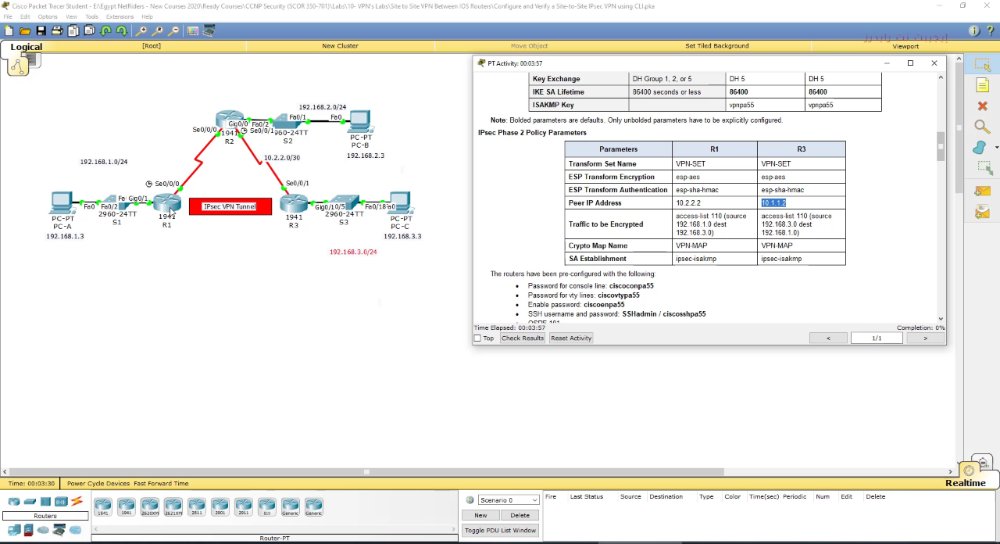Select router R1 in the topology
The image size is (1000, 544).
166,203
